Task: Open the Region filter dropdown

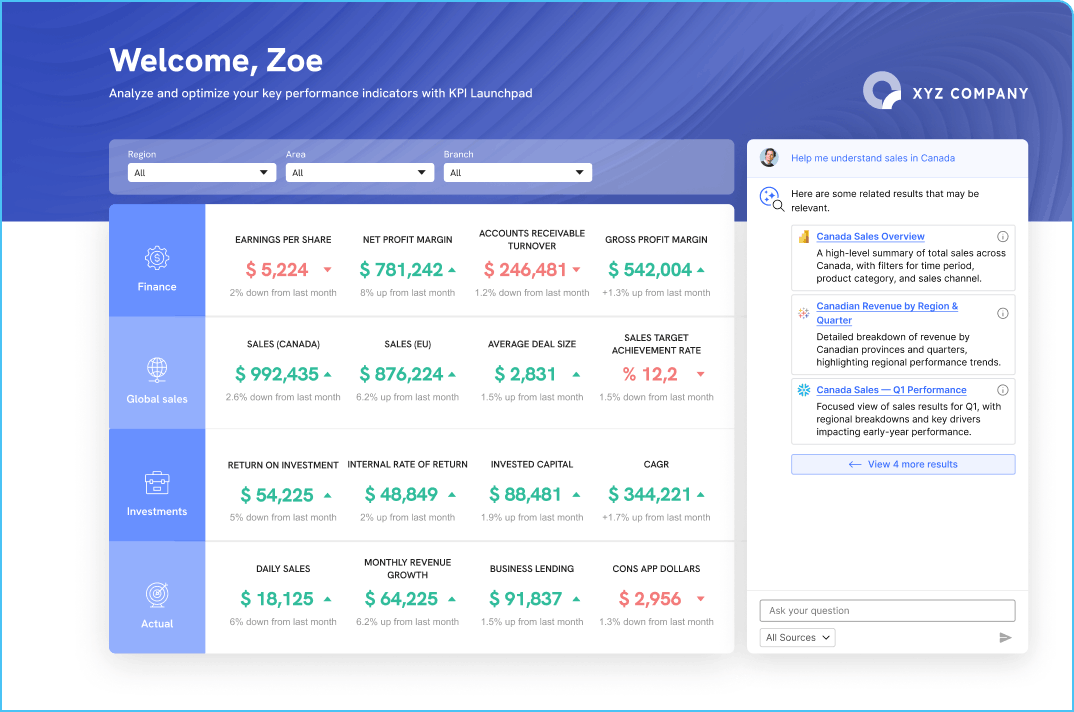Action: 201,172
